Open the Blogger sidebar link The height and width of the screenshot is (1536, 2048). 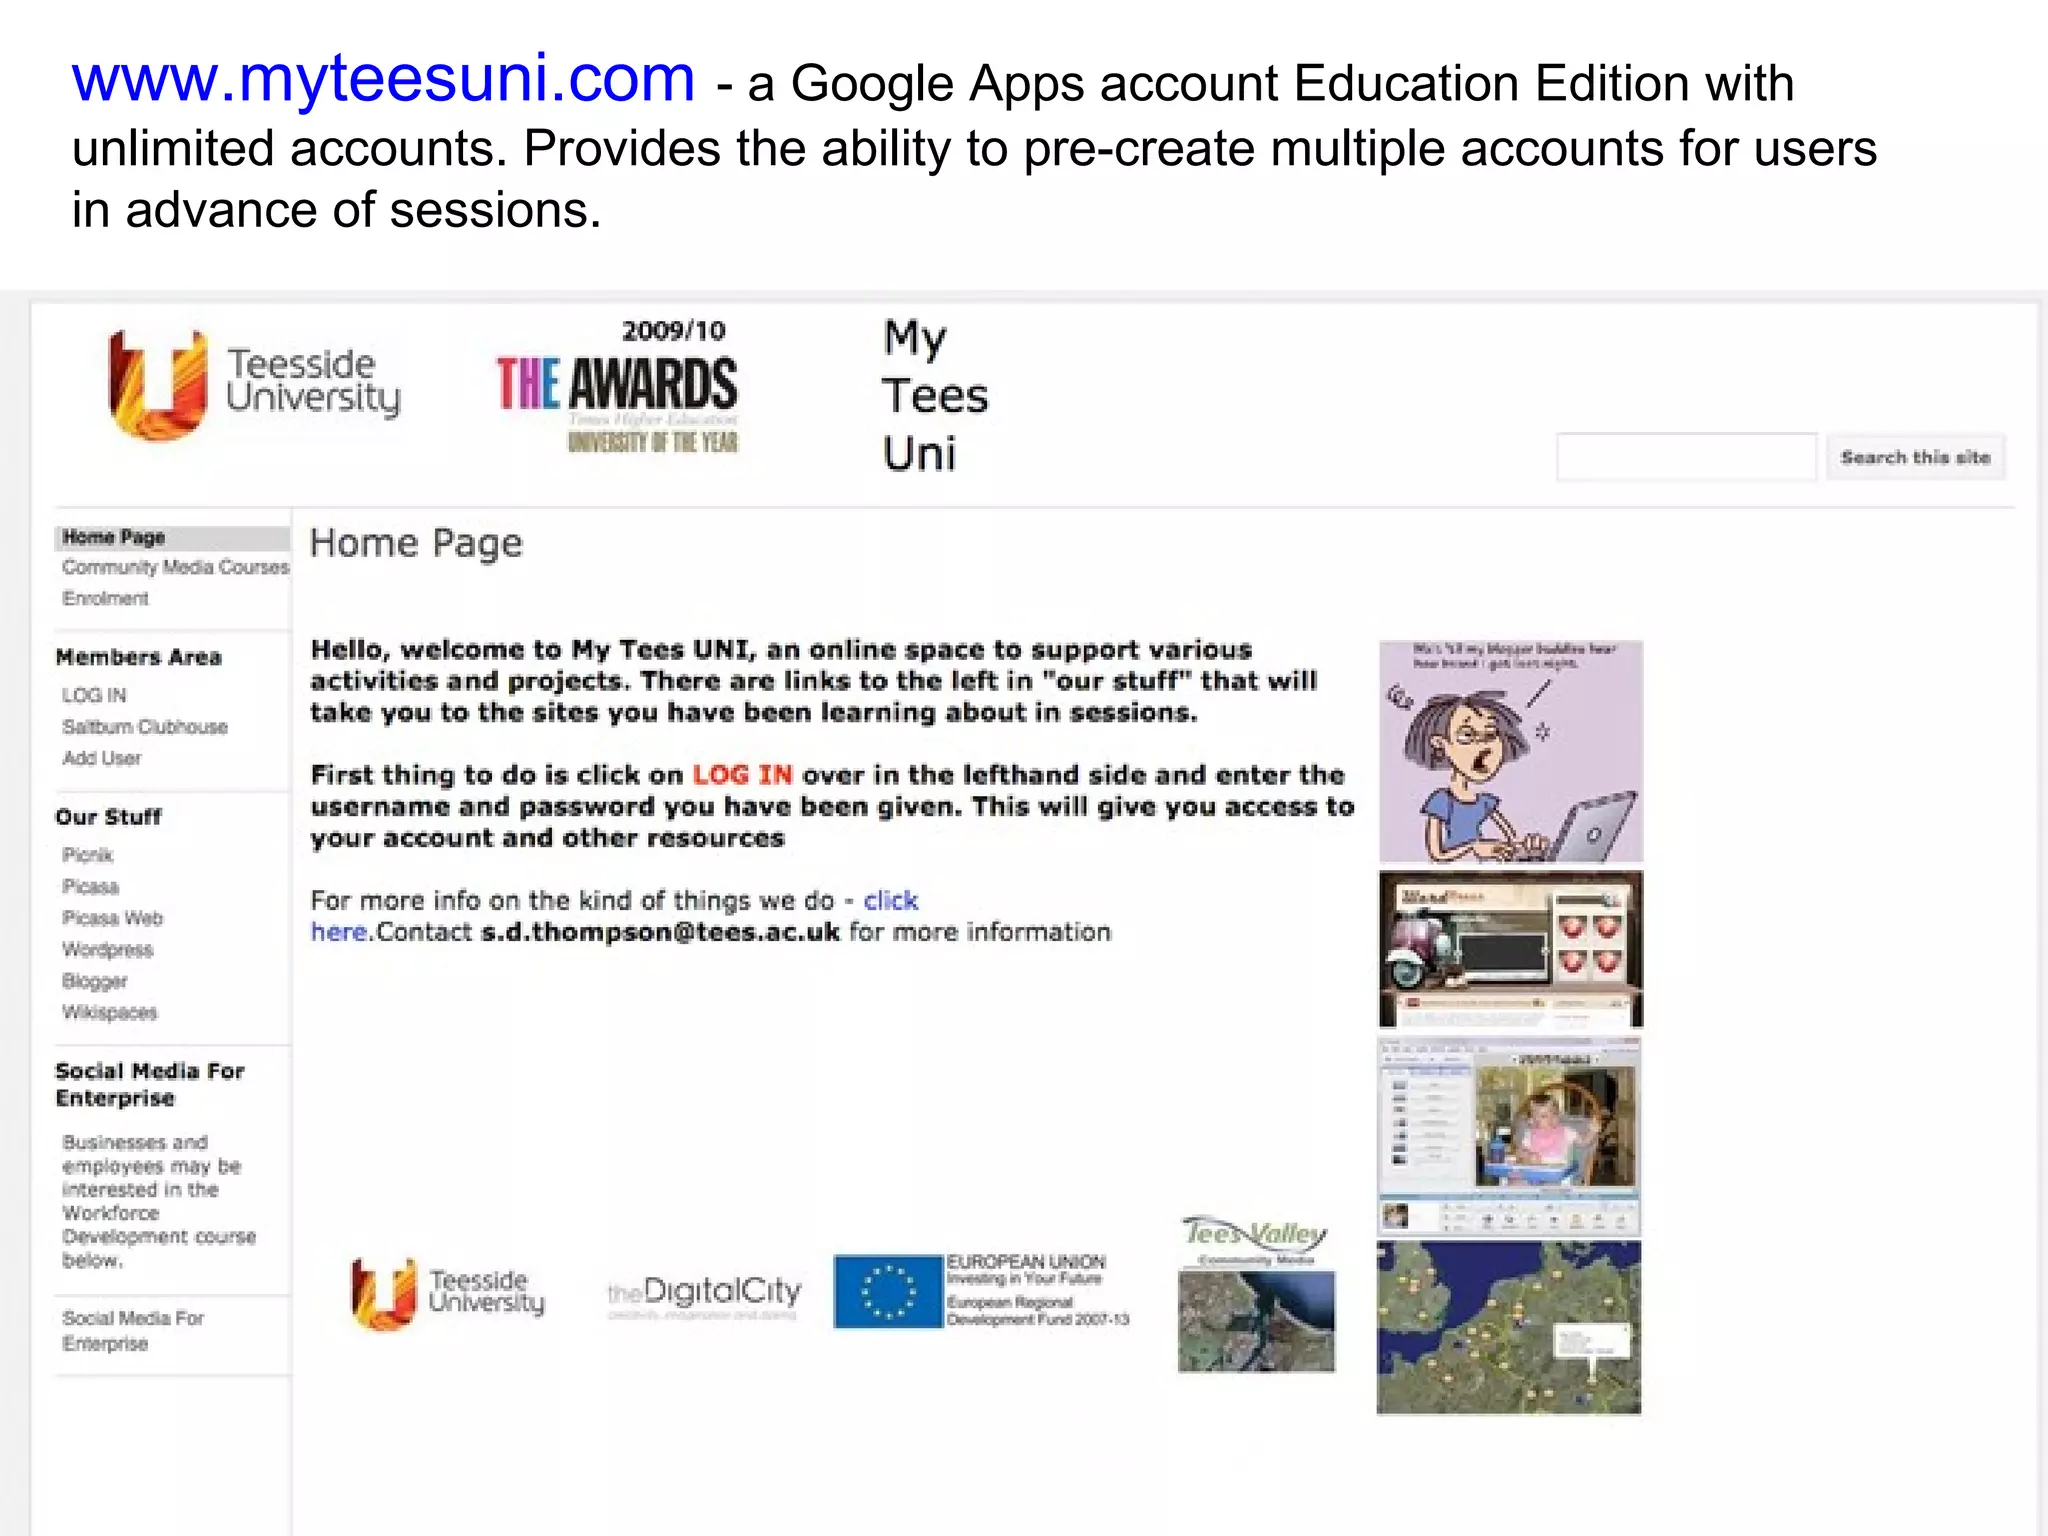[x=95, y=981]
